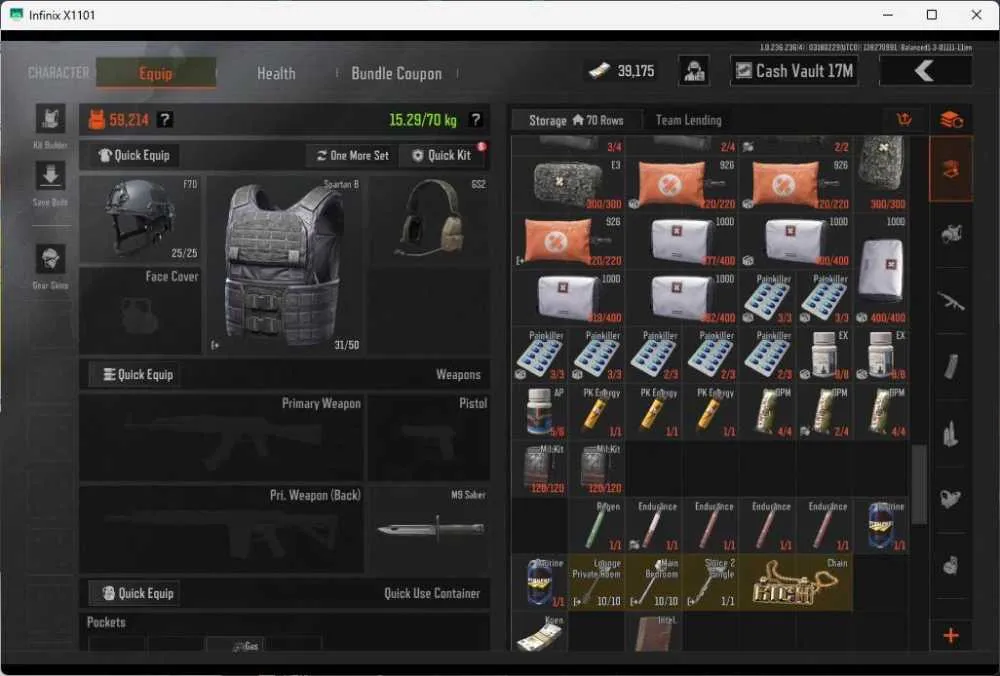The width and height of the screenshot is (1000, 676).
Task: Click the empty Primary Weapon slot
Action: coord(221,437)
